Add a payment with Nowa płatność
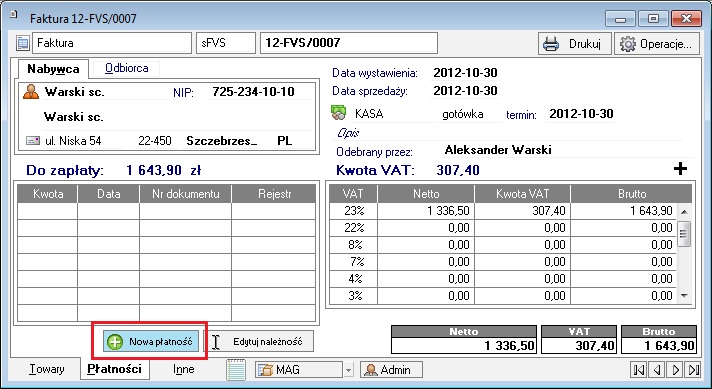Viewport: 712px width, 389px height. tap(151, 341)
